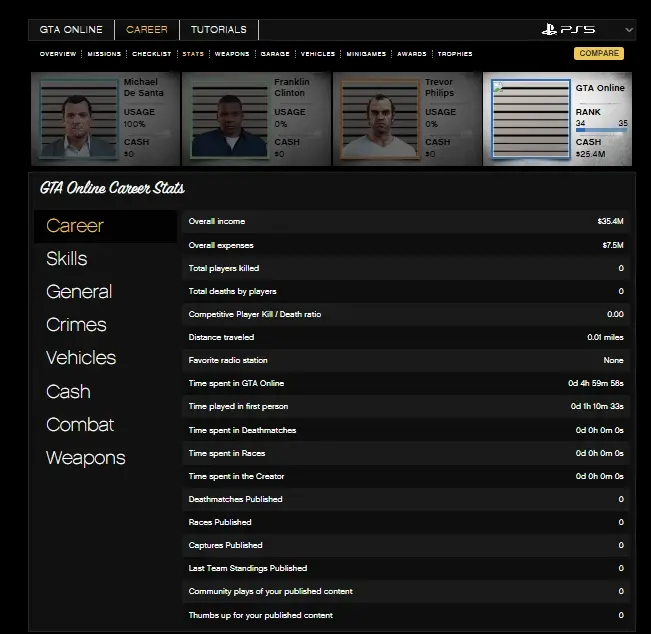Select Trevor Philips' mugshot portrait
The width and height of the screenshot is (651, 634).
coord(380,119)
